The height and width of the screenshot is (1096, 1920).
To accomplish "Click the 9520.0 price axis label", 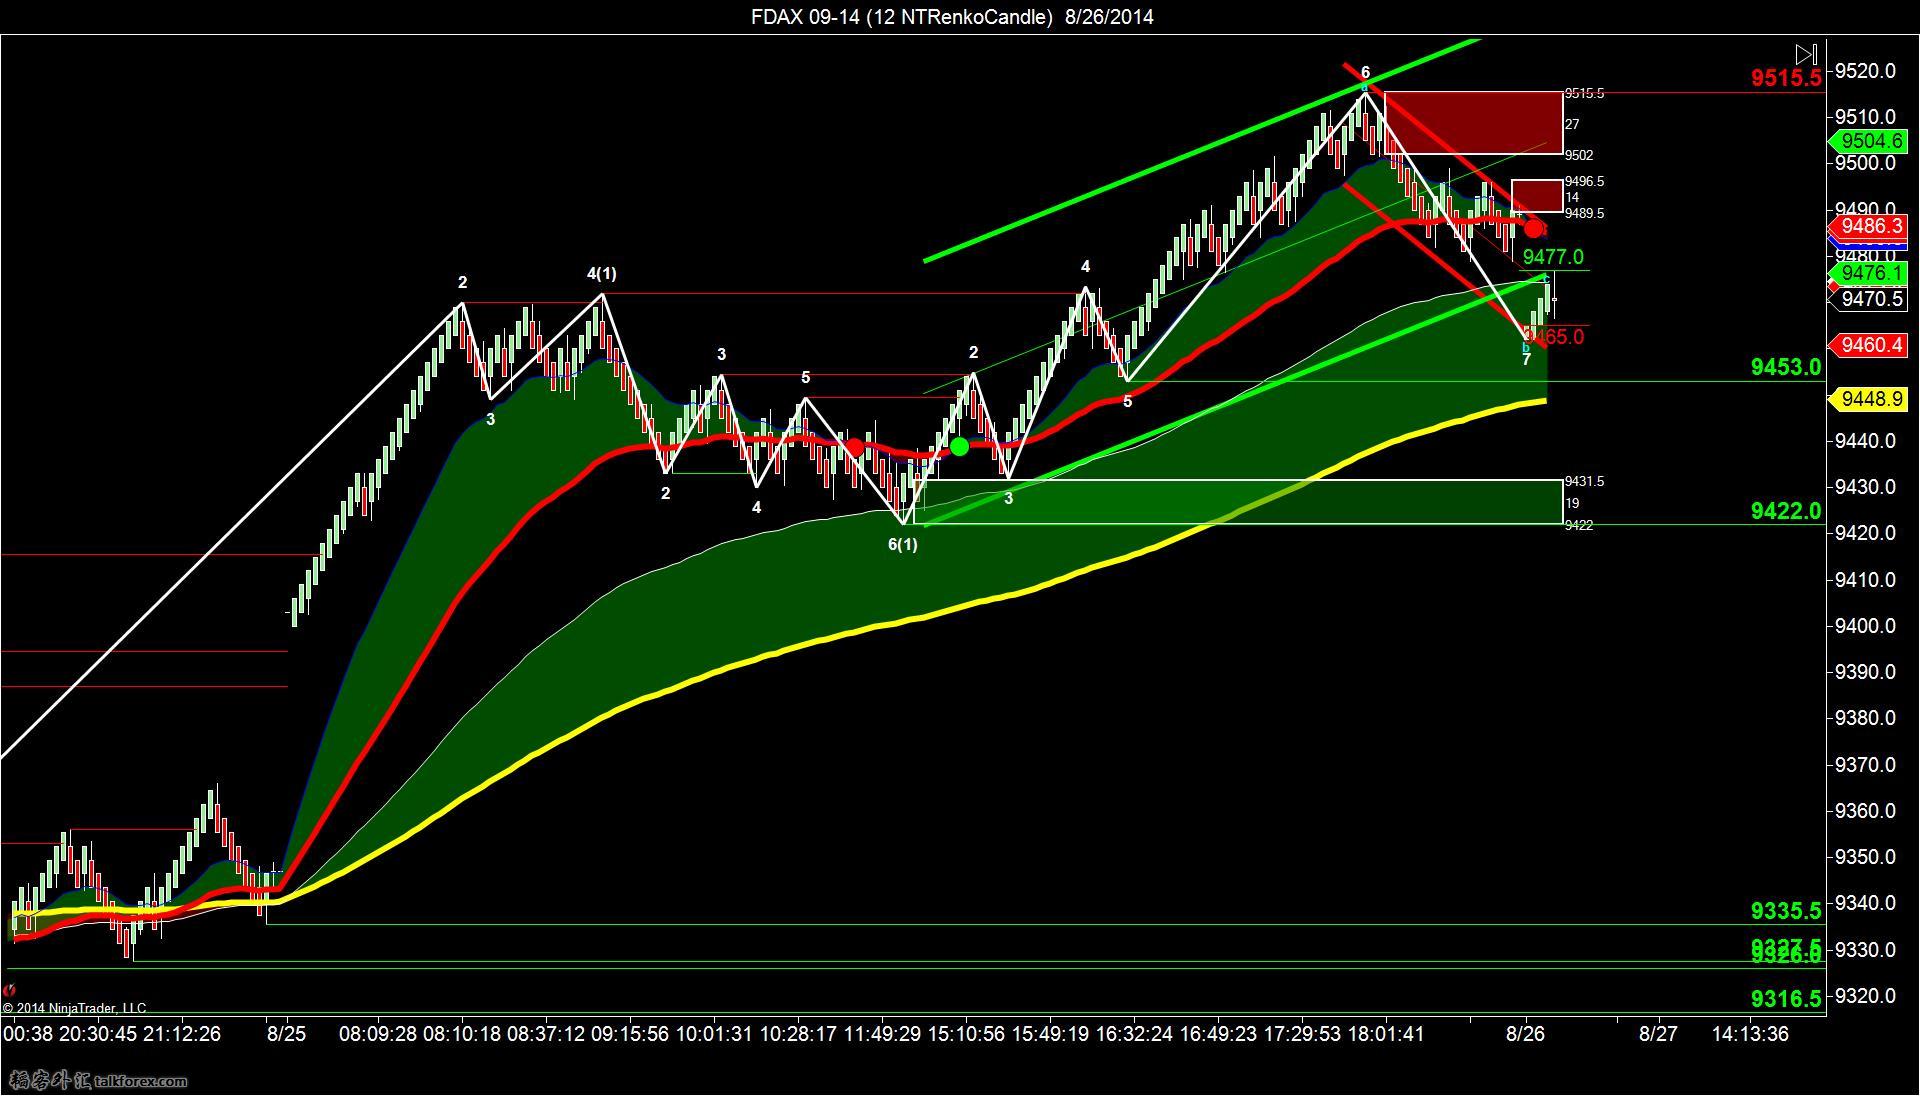I will 1864,71.
